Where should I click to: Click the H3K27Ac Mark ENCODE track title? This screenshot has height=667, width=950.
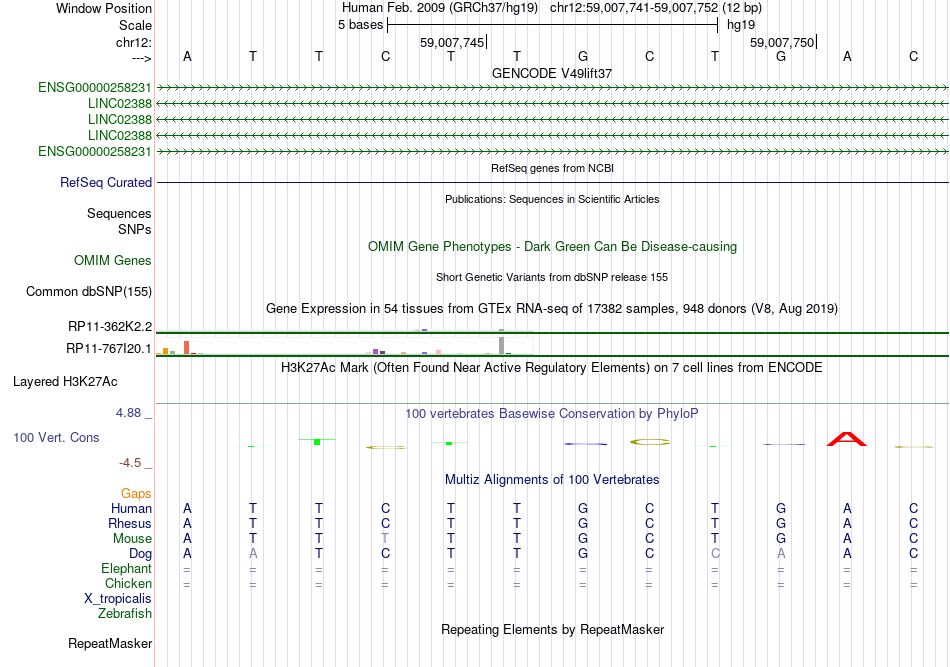click(552, 368)
